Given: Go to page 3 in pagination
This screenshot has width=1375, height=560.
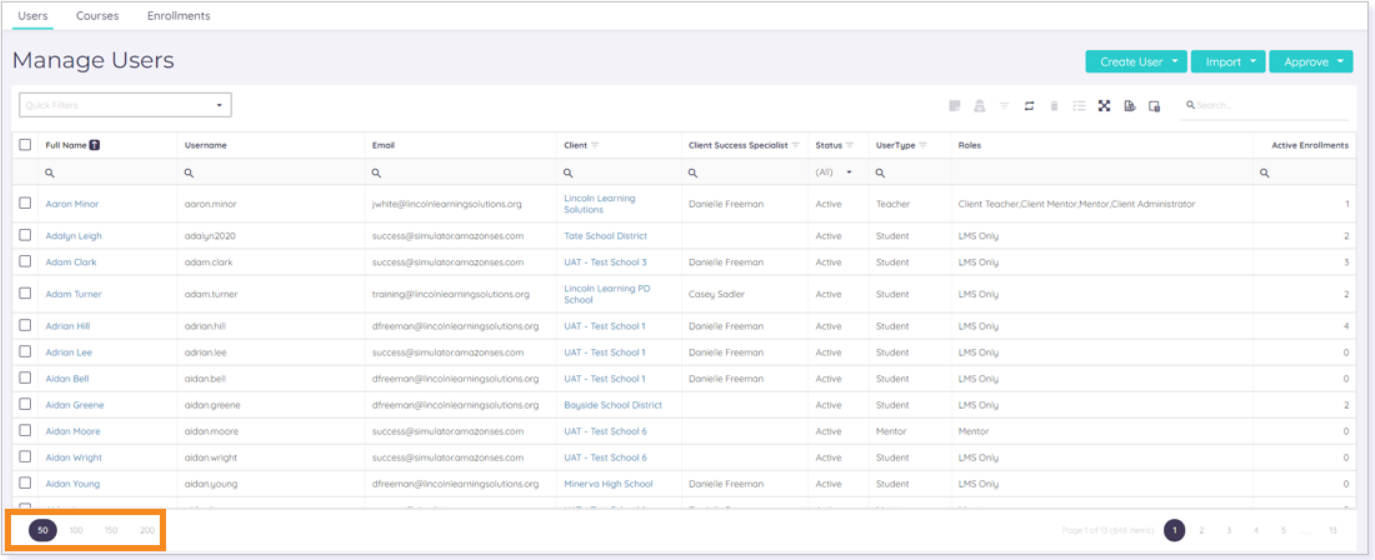Looking at the screenshot, I should click(x=1229, y=530).
